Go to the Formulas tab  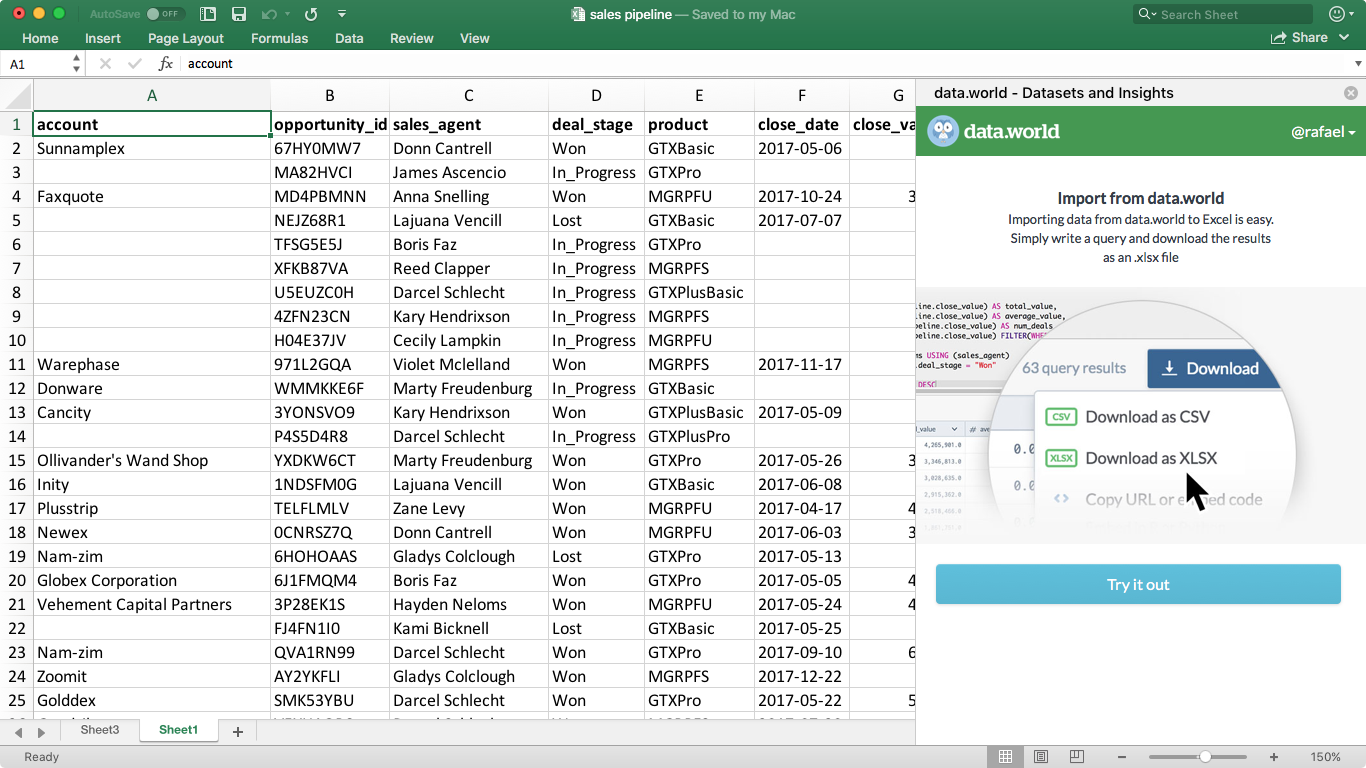[280, 38]
